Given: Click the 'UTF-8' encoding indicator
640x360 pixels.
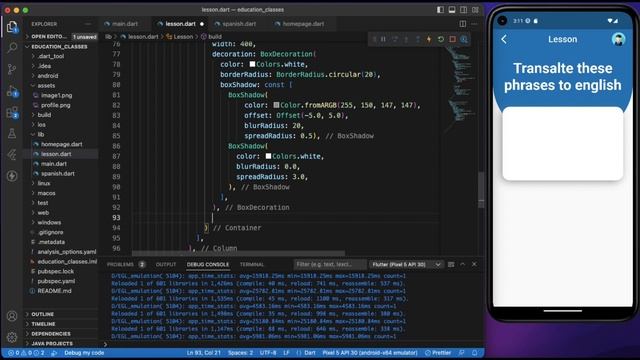Looking at the screenshot, I should (x=268, y=353).
